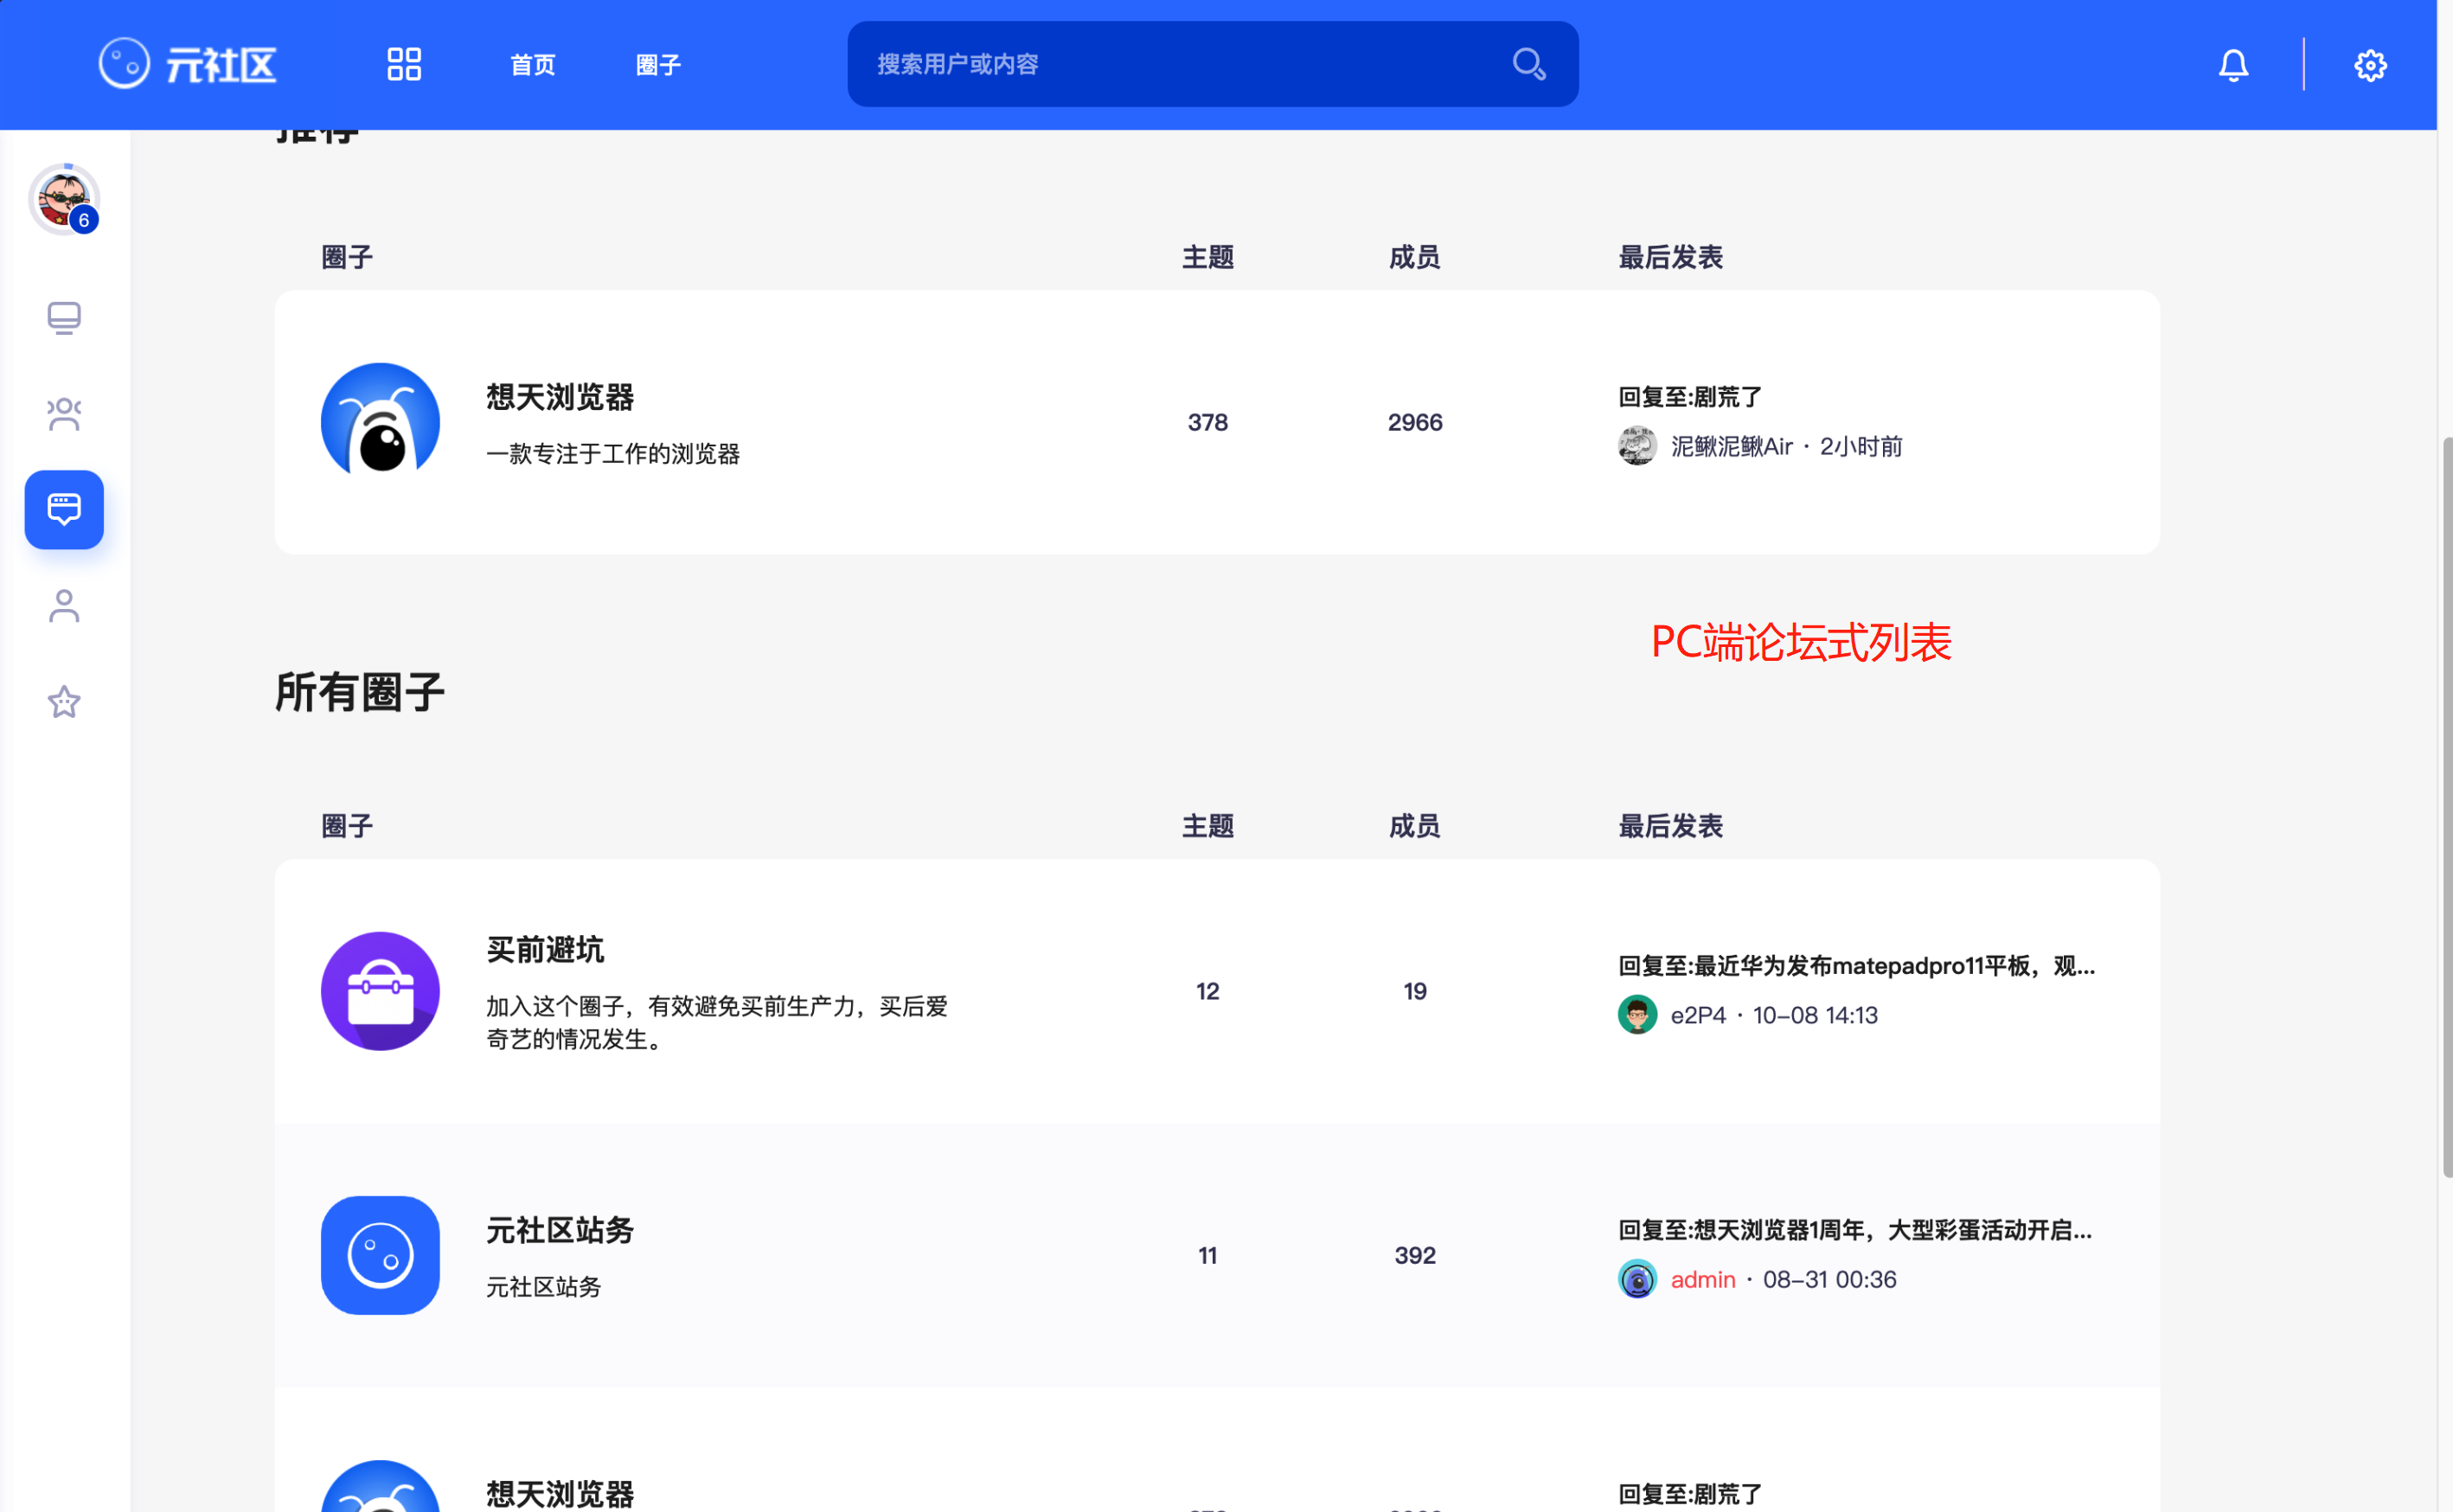Click the purple 买前避坑 bag icon
The width and height of the screenshot is (2453, 1512).
pos(380,991)
